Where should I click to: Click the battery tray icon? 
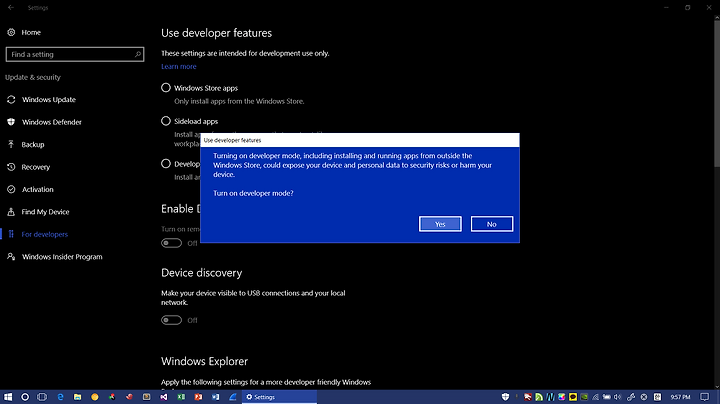(x=607, y=397)
